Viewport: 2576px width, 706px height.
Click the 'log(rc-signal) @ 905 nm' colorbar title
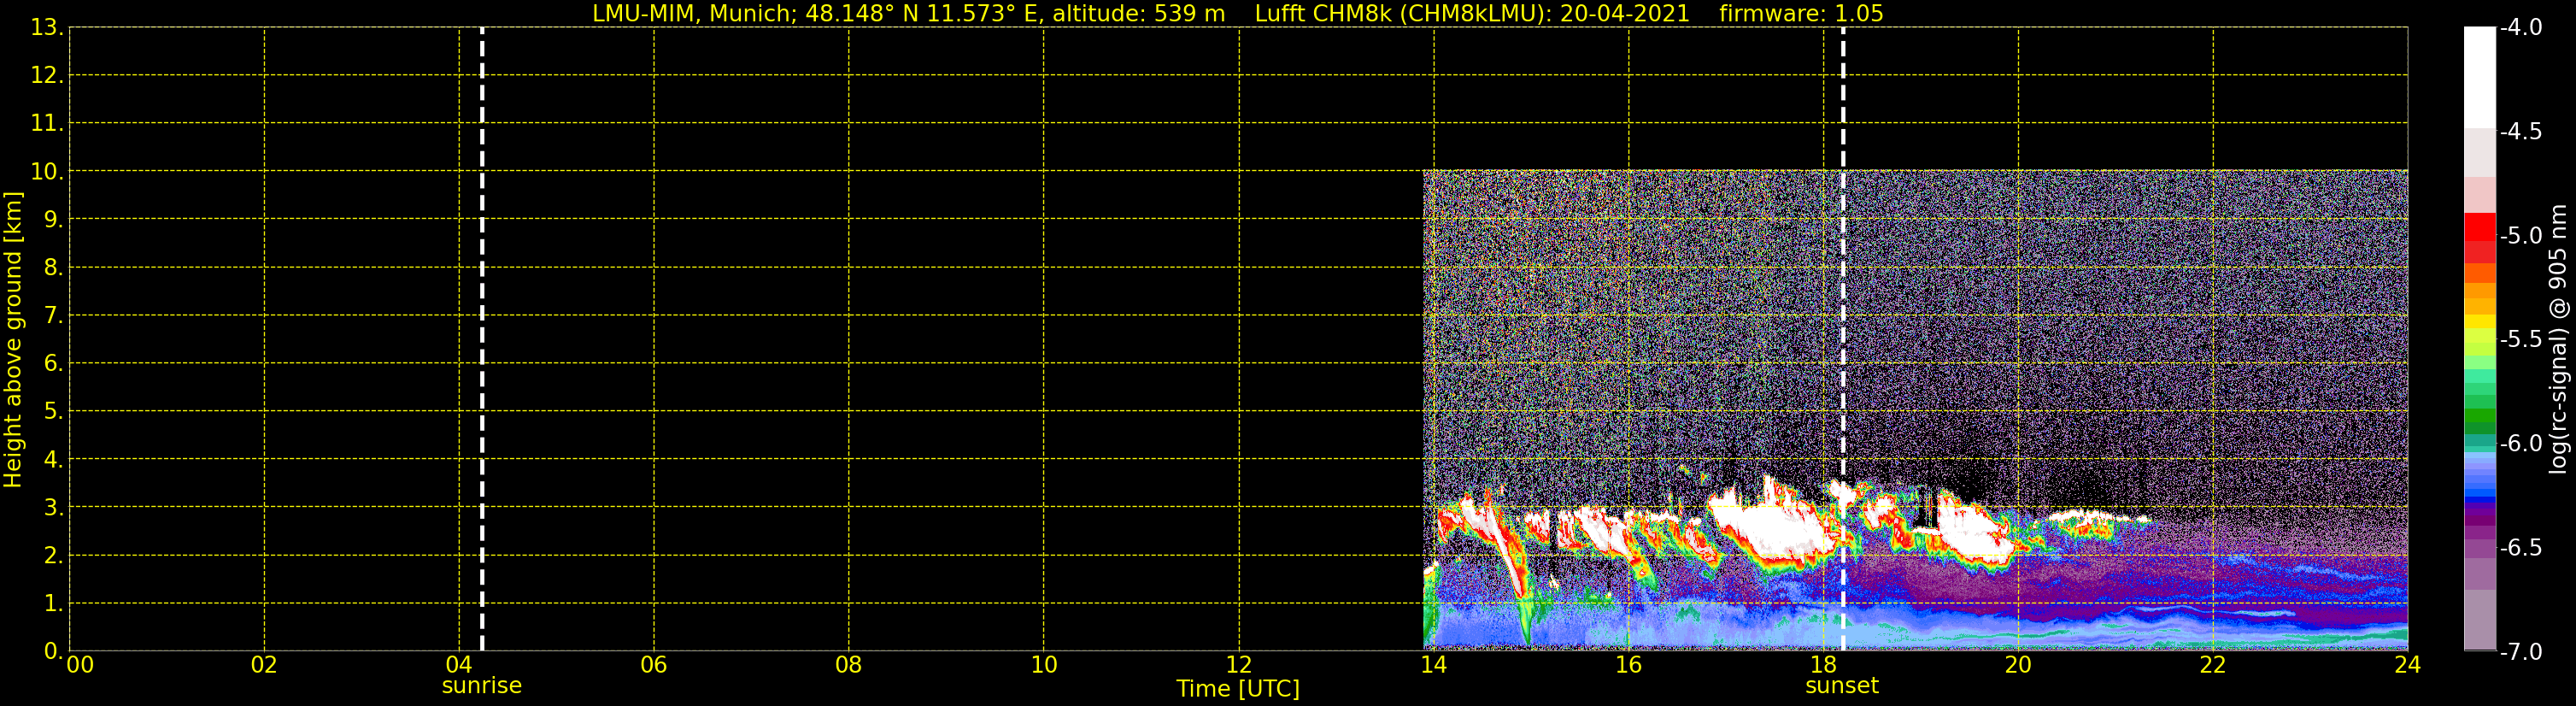tap(2559, 339)
